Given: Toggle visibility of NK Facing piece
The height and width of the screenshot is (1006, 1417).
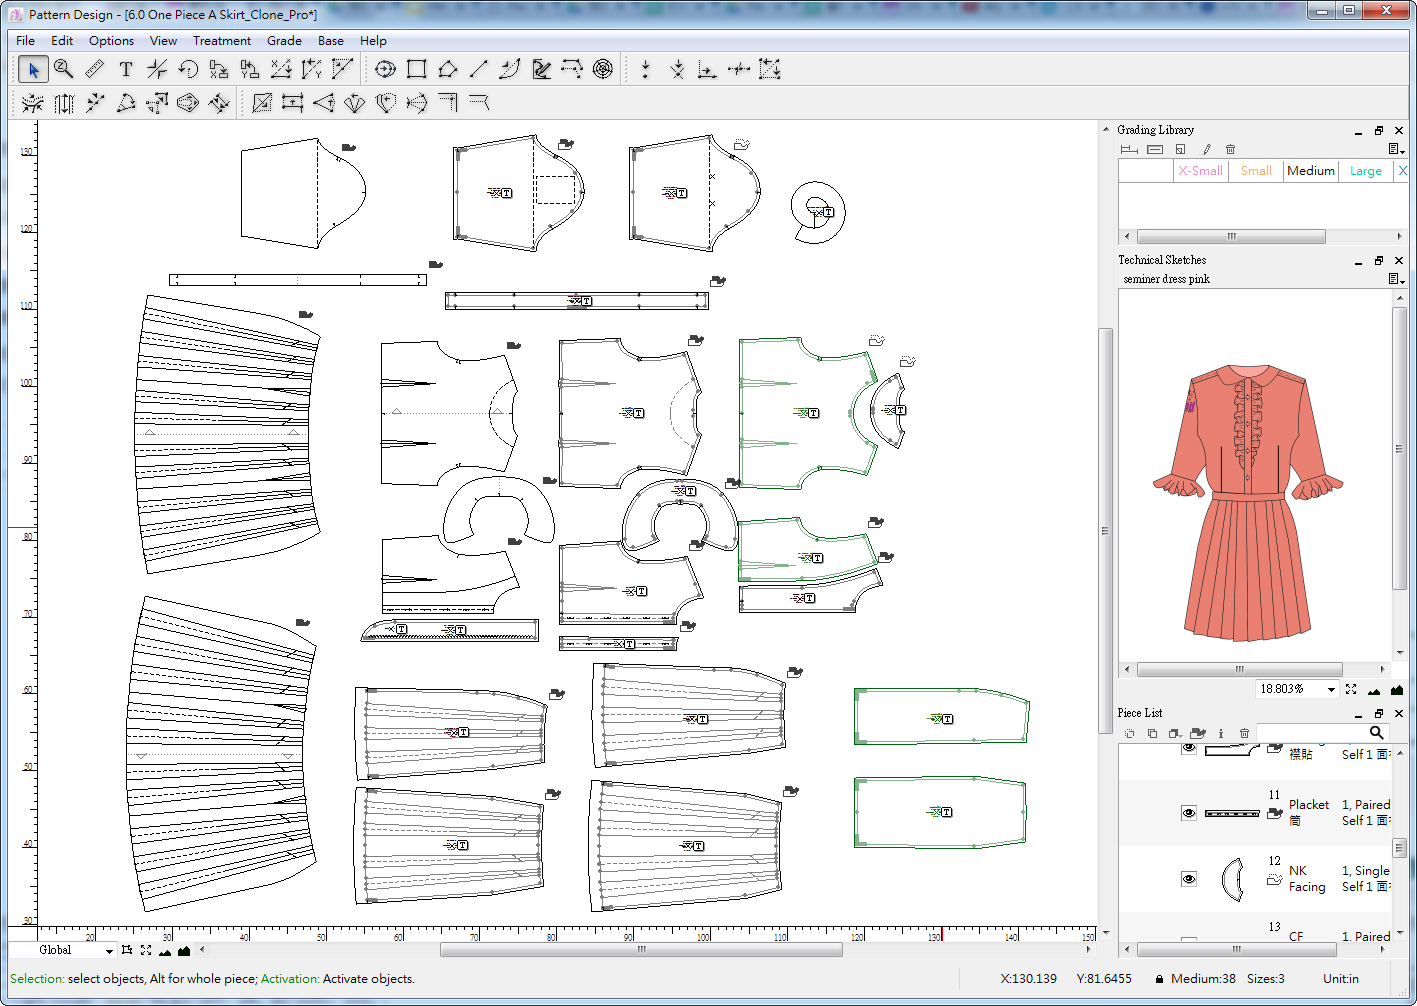Looking at the screenshot, I should [1189, 879].
